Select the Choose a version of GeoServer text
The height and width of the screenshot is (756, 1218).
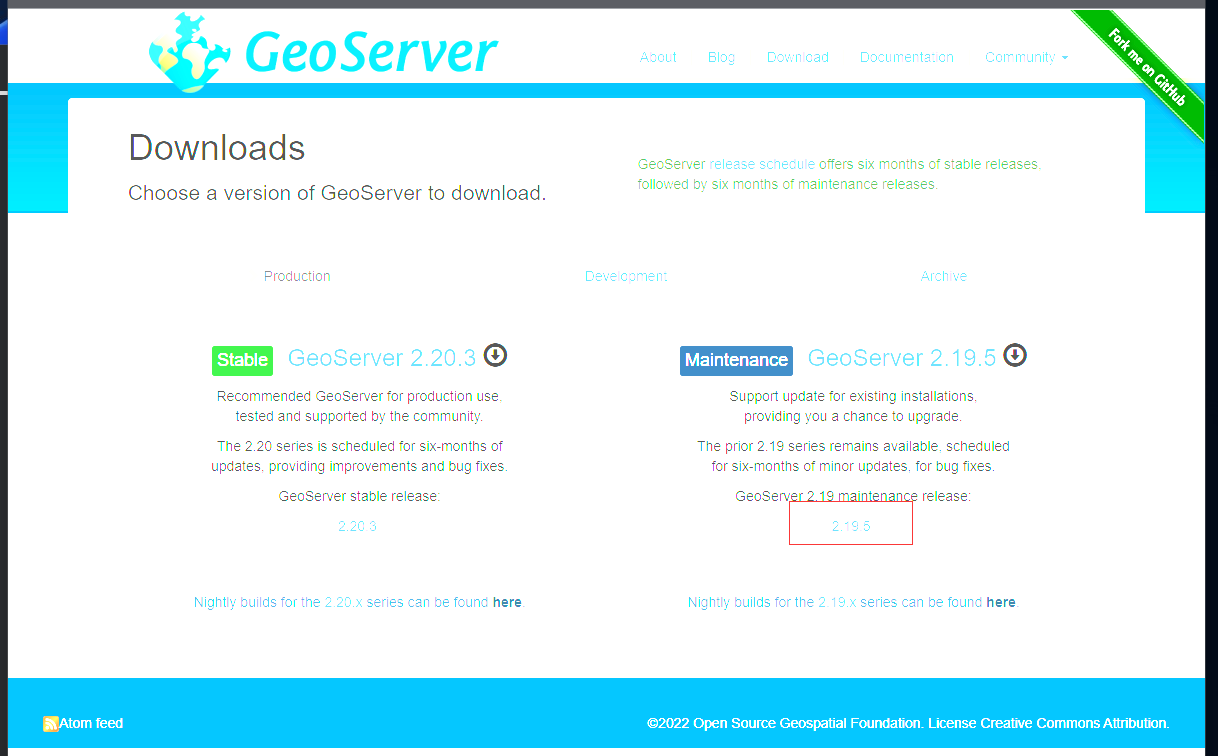(337, 193)
